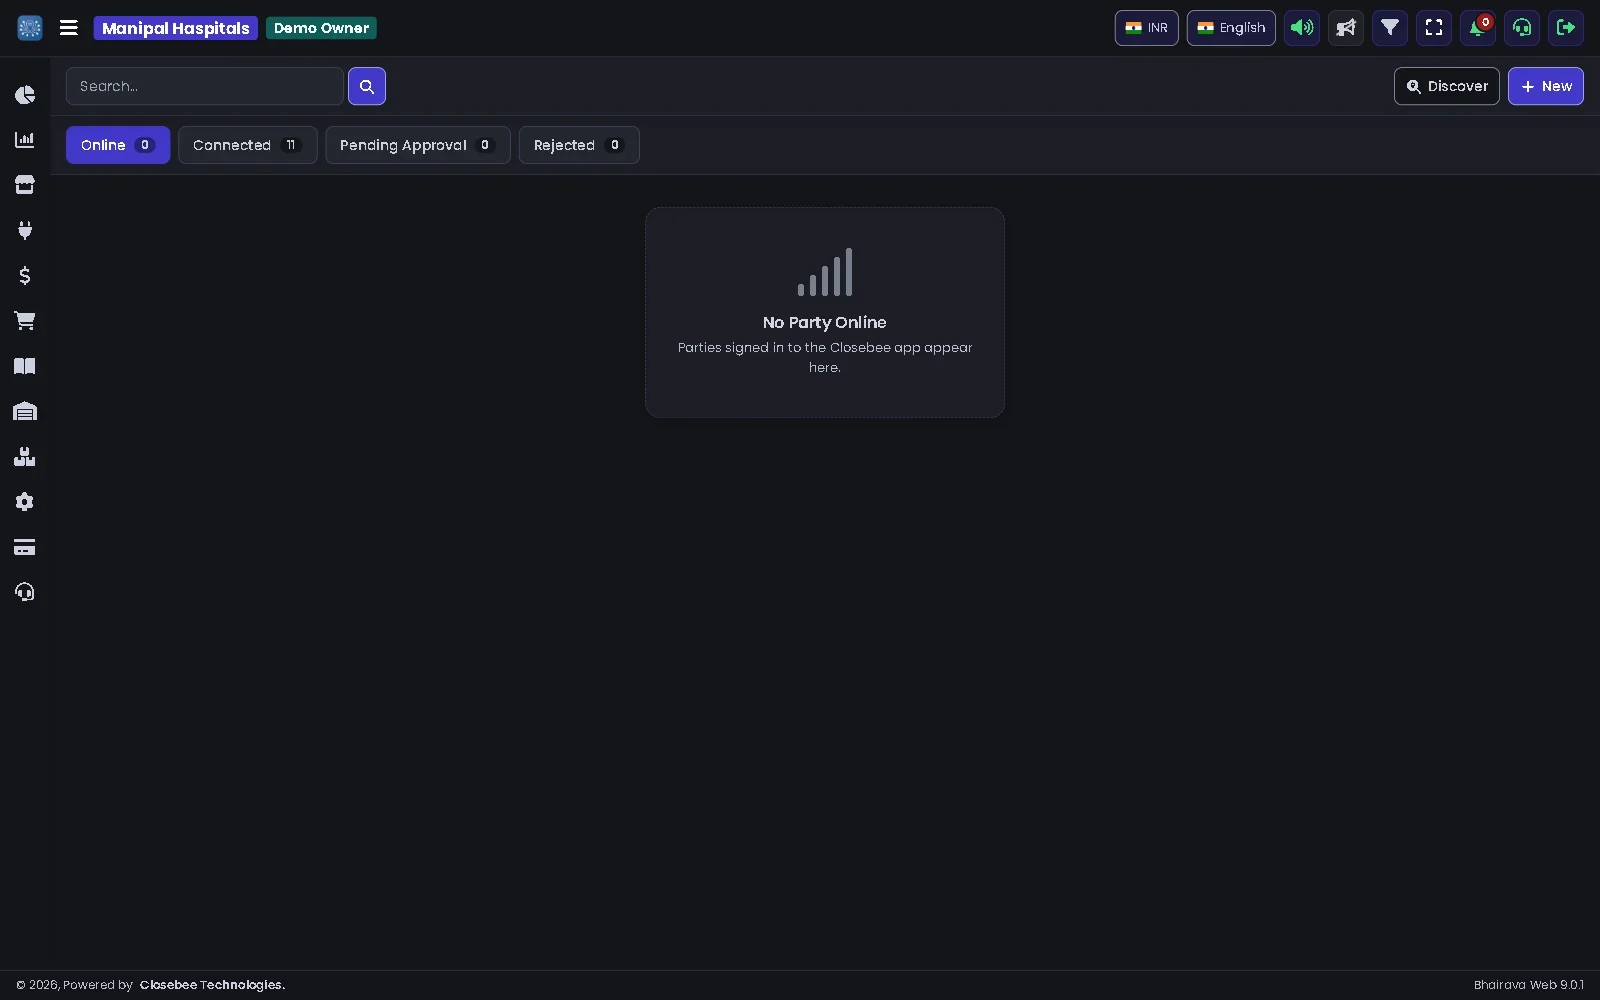This screenshot has height=1000, width=1600.
Task: Open the INR currency selector
Action: tap(1147, 28)
